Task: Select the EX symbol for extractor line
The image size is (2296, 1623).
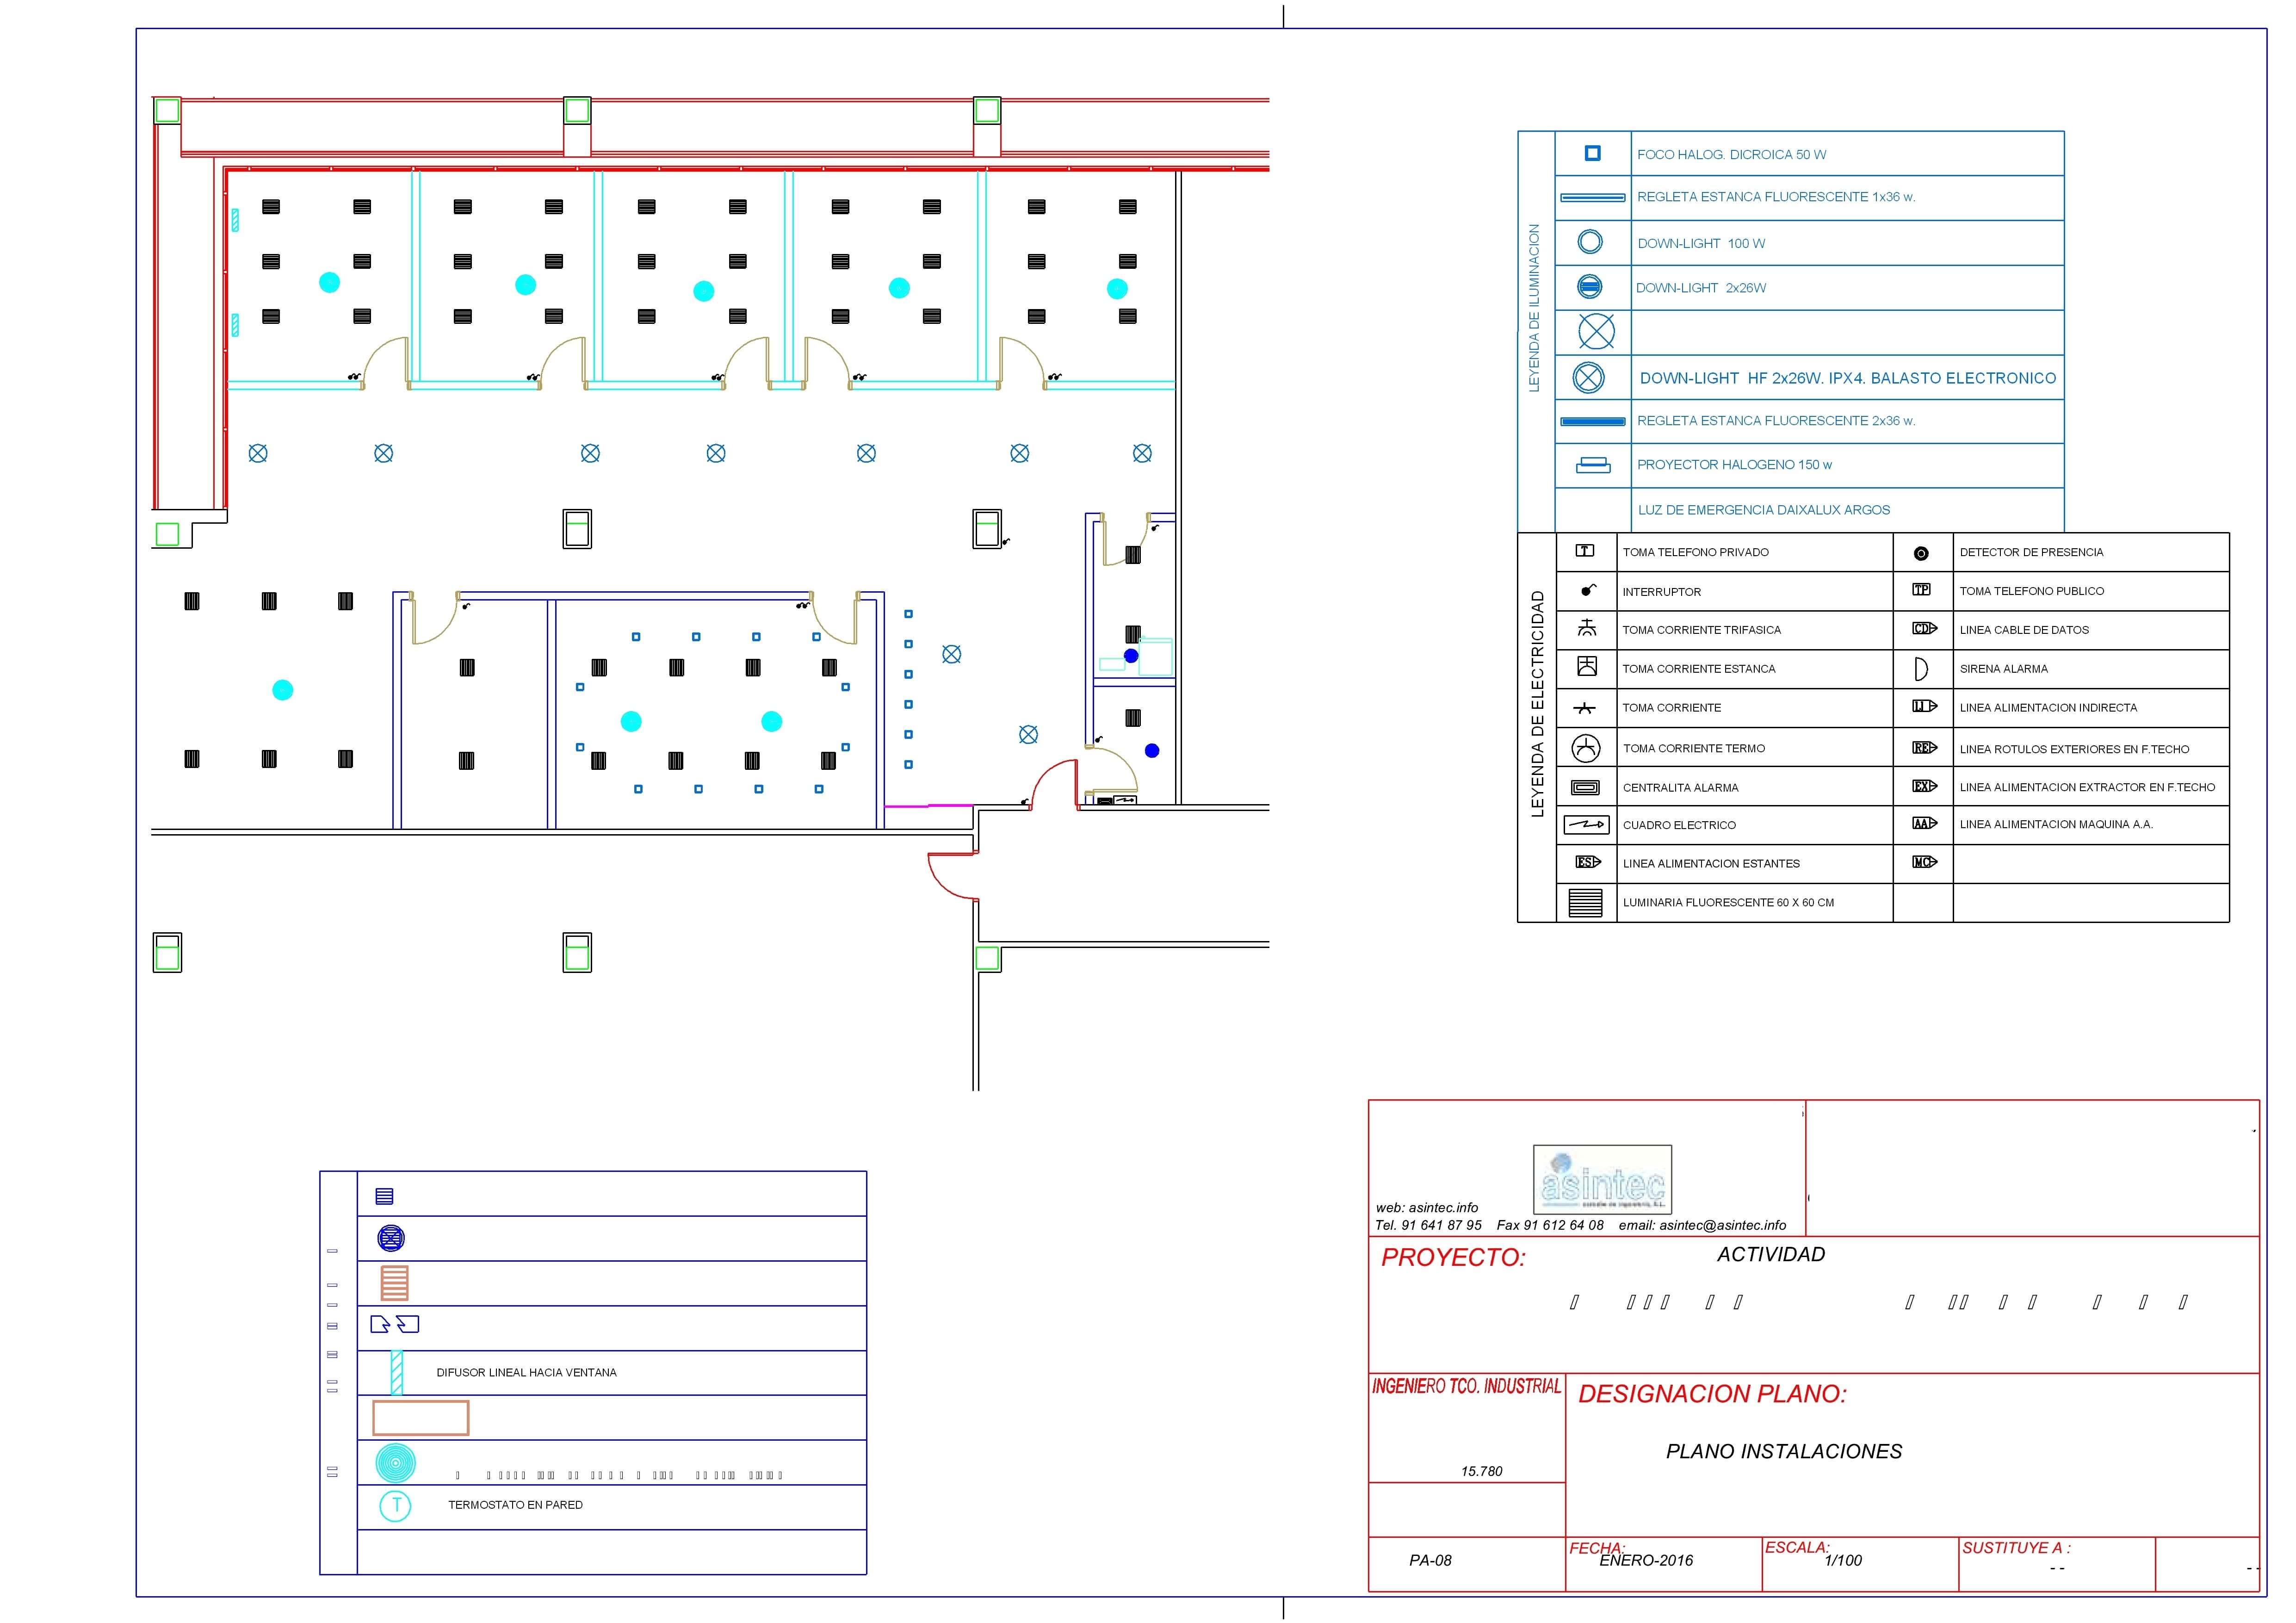Action: click(1925, 786)
